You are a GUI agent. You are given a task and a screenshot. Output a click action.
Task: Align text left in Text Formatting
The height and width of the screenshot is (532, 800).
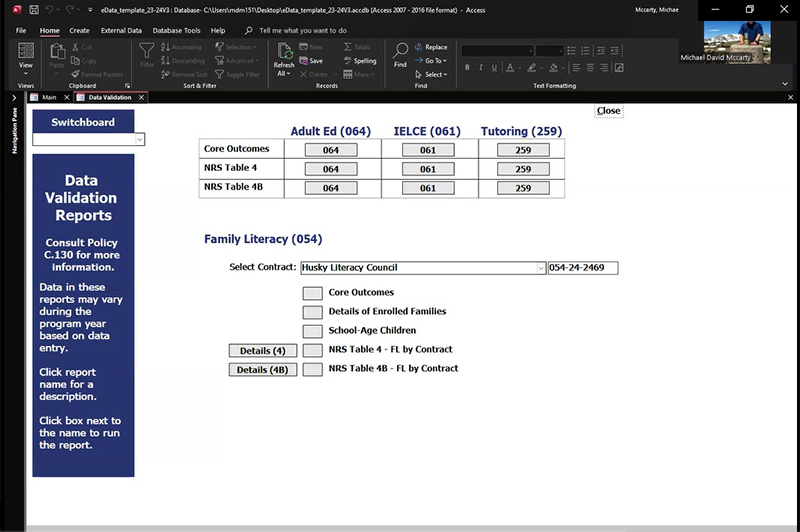[577, 67]
